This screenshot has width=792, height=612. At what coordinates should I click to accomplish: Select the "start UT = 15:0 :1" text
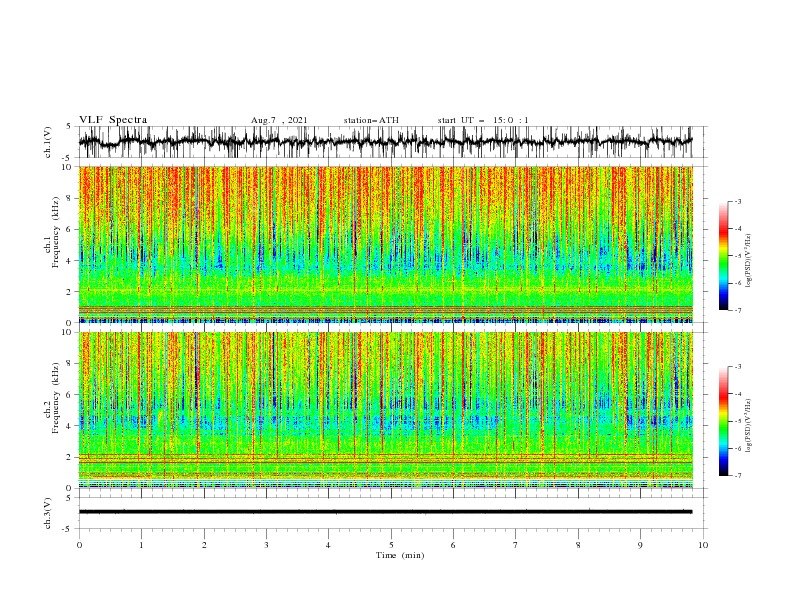pos(483,120)
